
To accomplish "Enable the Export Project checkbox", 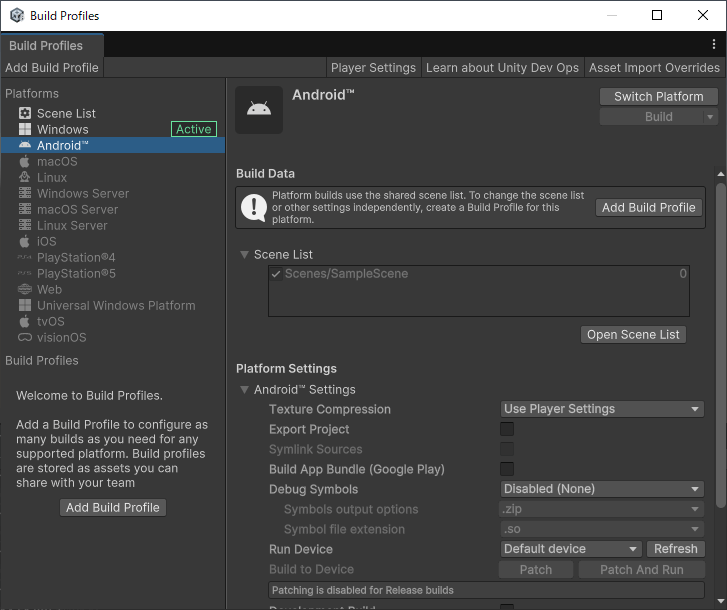I will pos(507,429).
